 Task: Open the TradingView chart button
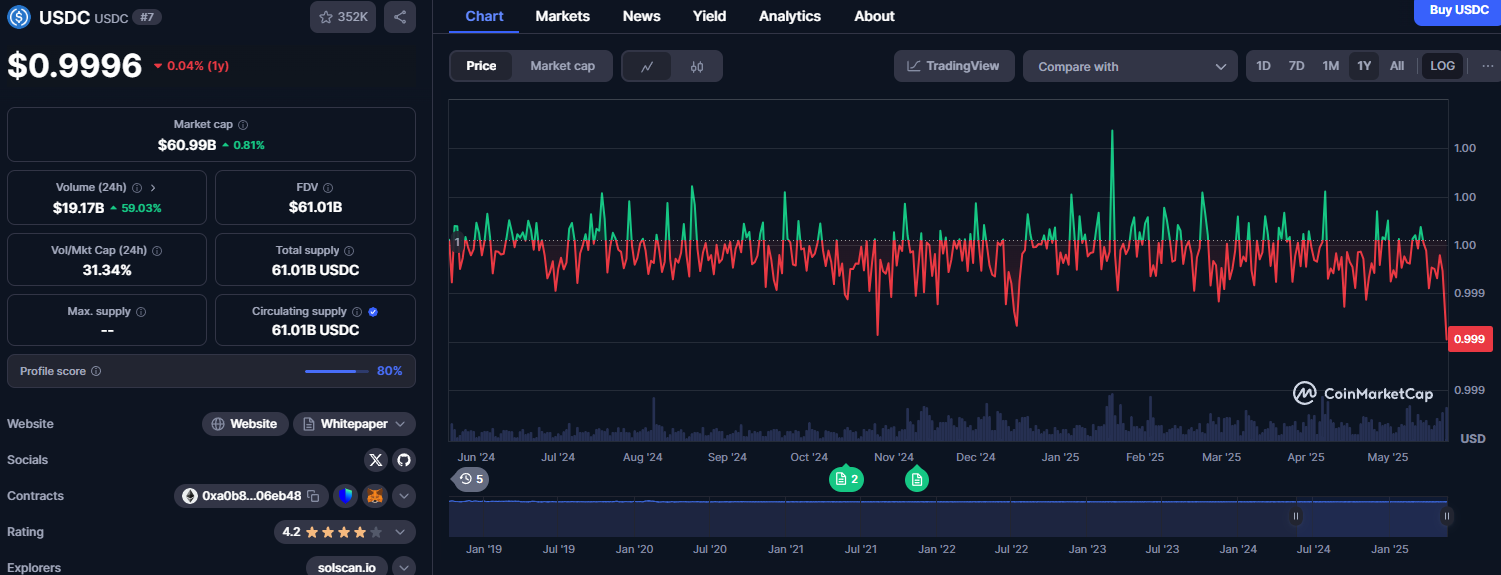[954, 66]
